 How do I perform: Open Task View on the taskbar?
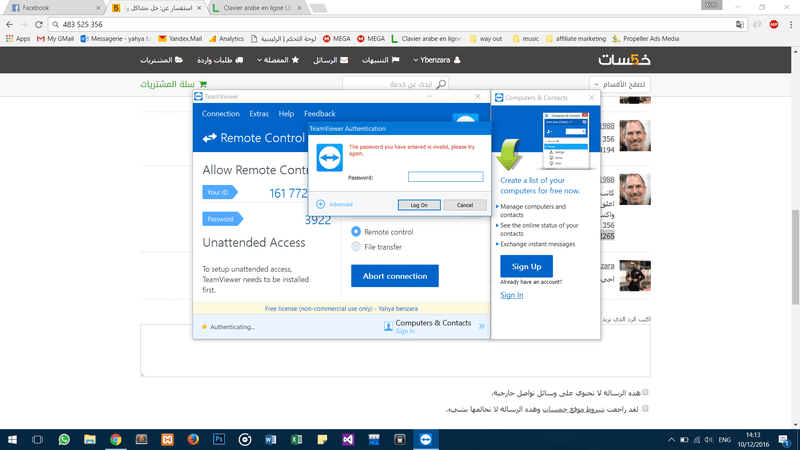coord(38,439)
